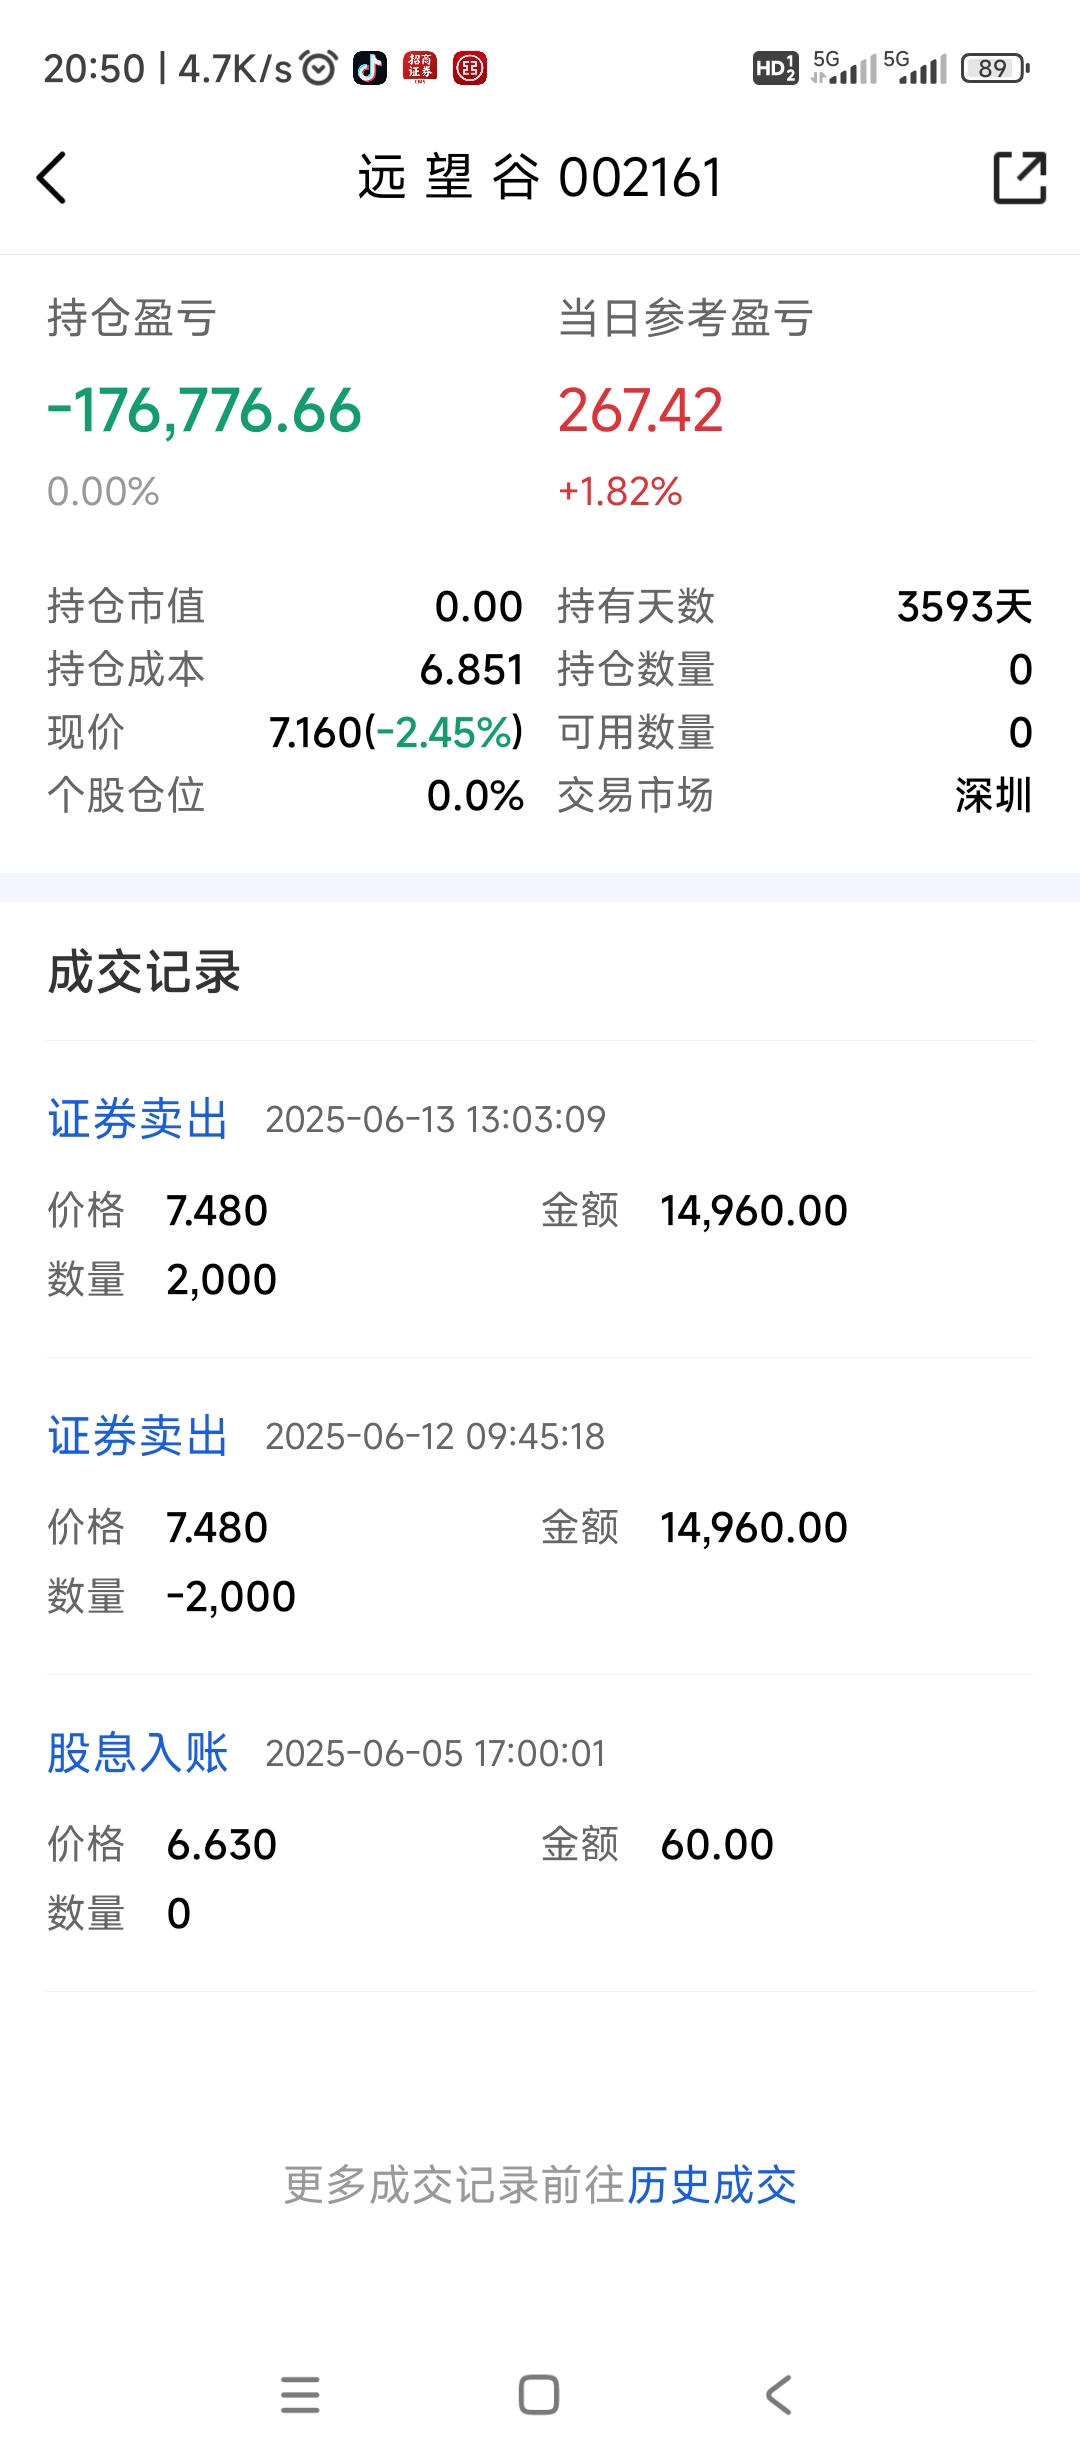Select 证券卖出 record dated 2025-06-12
Image resolution: width=1080 pixels, height=2460 pixels.
pyautogui.click(x=540, y=1516)
